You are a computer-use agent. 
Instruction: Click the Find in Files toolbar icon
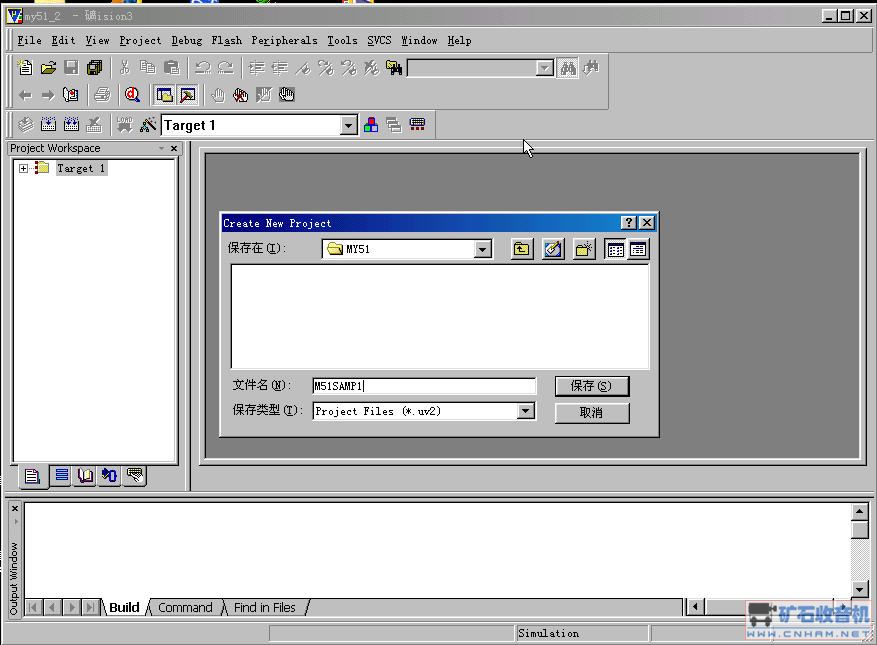coord(394,68)
